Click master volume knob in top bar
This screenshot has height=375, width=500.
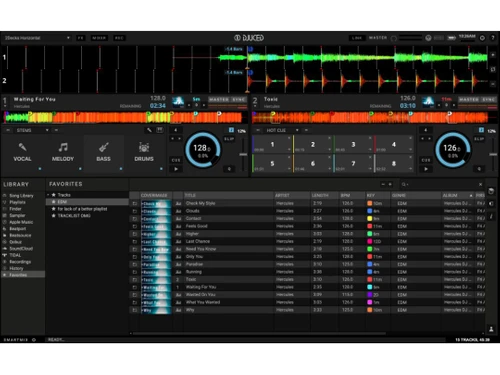[394, 38]
